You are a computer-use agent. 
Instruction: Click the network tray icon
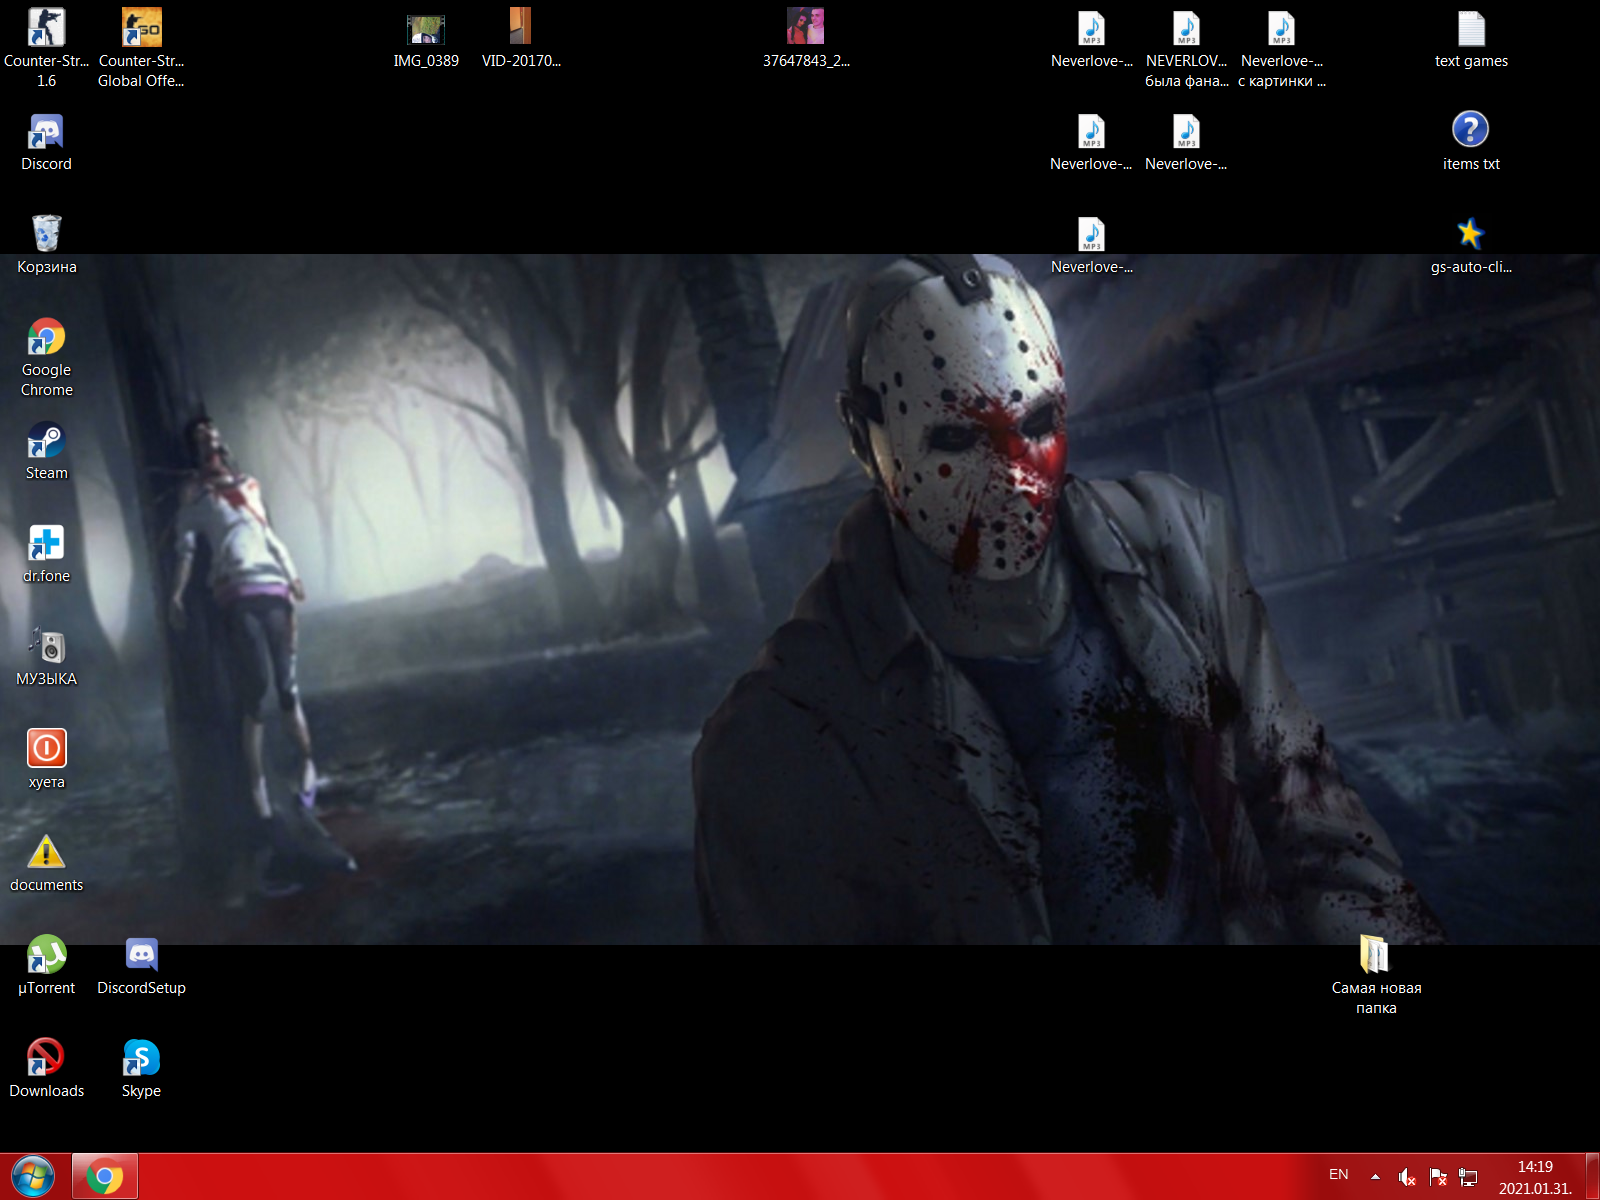[1468, 1177]
